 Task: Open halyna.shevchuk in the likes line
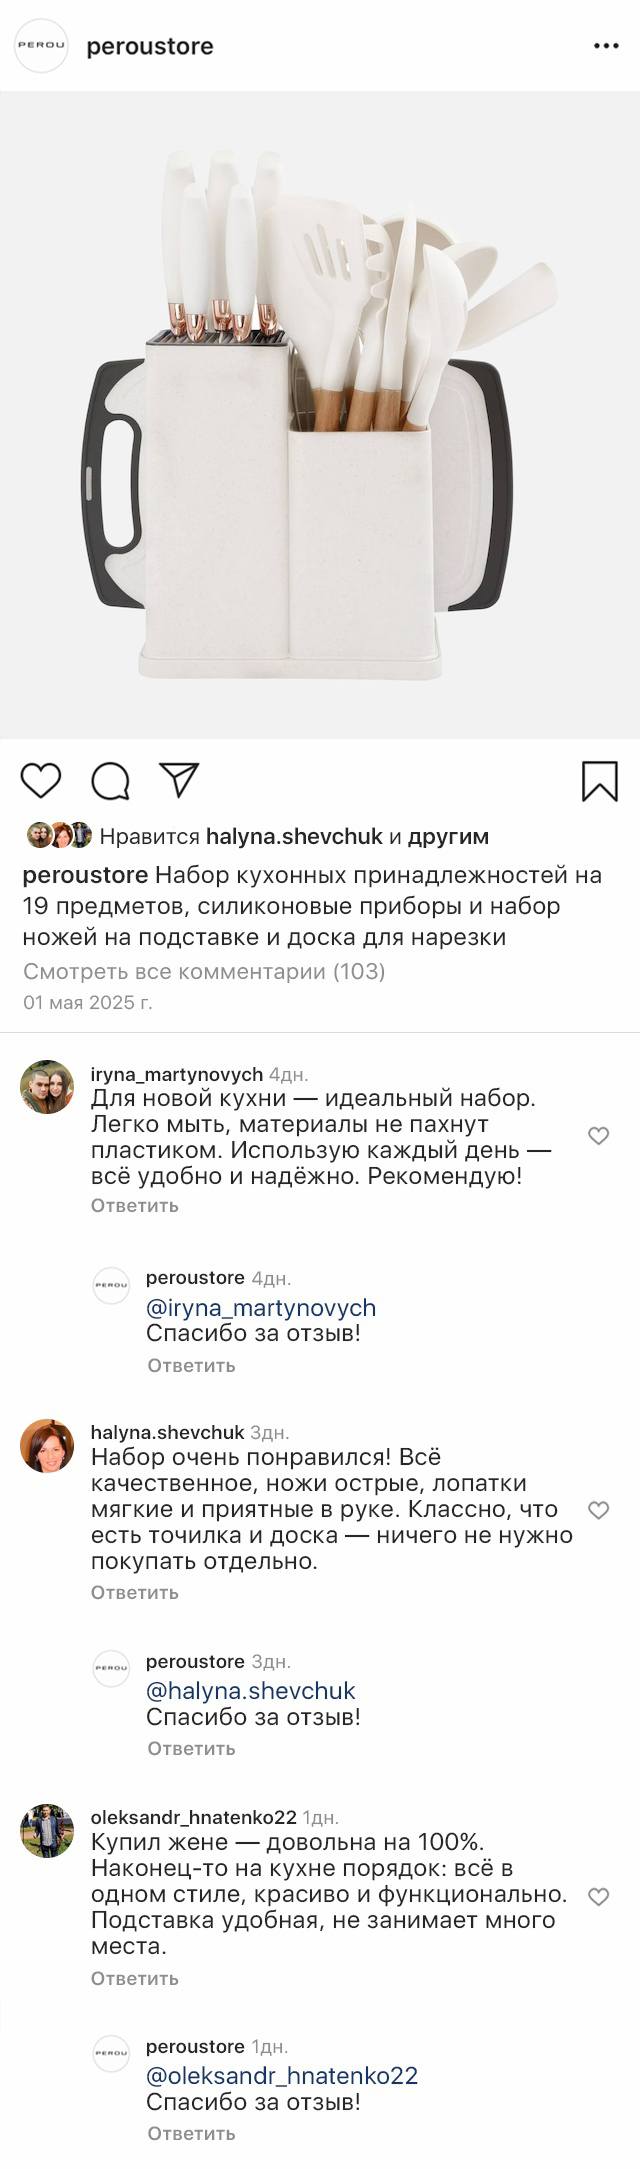tap(294, 836)
